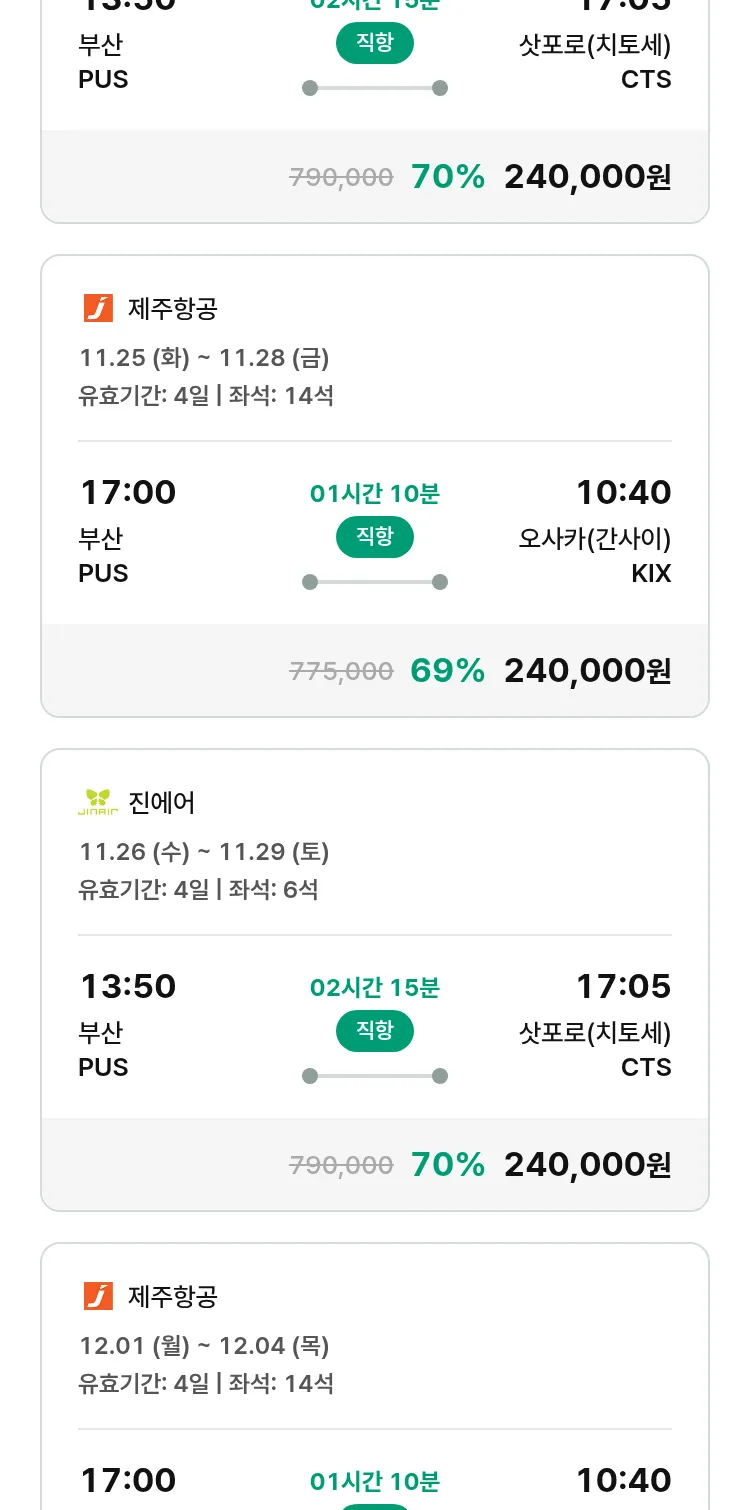
Task: Tap the 직항 badge on the Osaka 11.25 flight
Action: click(x=375, y=537)
